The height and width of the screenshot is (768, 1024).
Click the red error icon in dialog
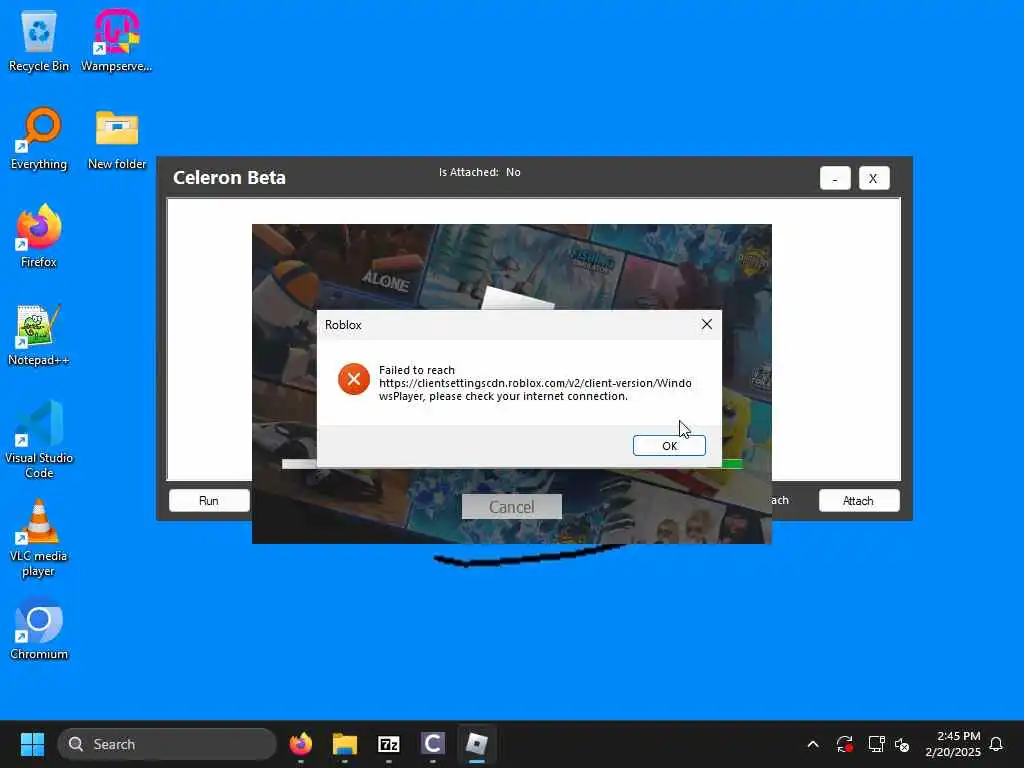pos(354,379)
